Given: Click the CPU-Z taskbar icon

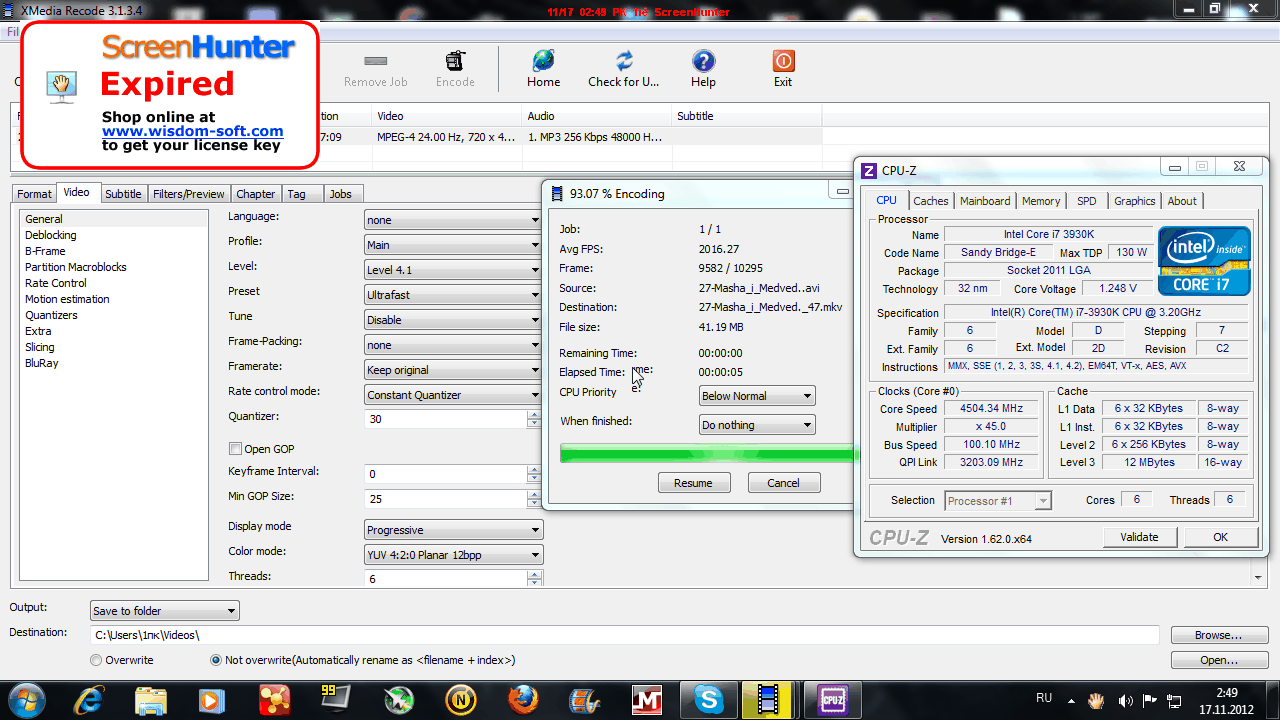Looking at the screenshot, I should [832, 698].
